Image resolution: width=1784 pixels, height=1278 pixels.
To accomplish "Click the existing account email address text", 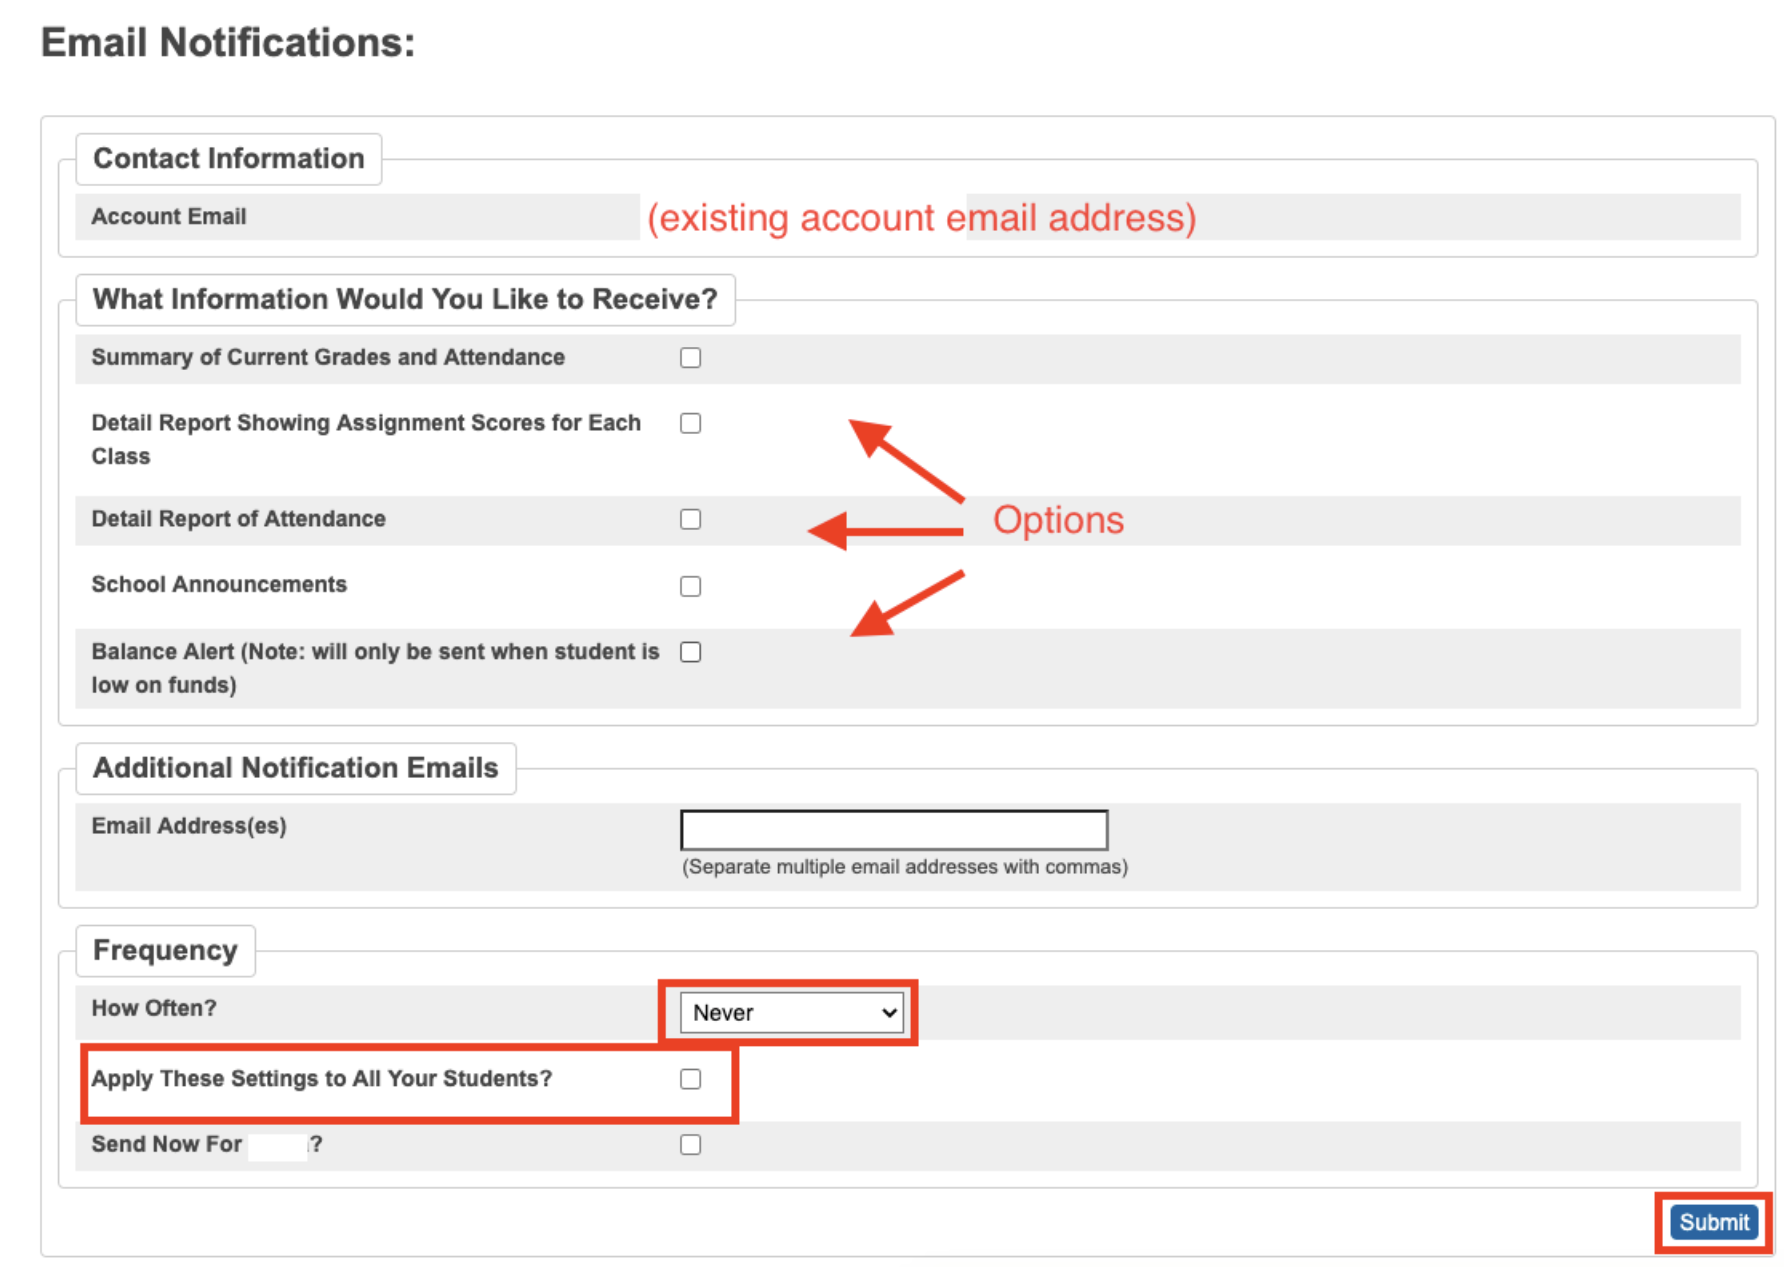I will coord(921,218).
